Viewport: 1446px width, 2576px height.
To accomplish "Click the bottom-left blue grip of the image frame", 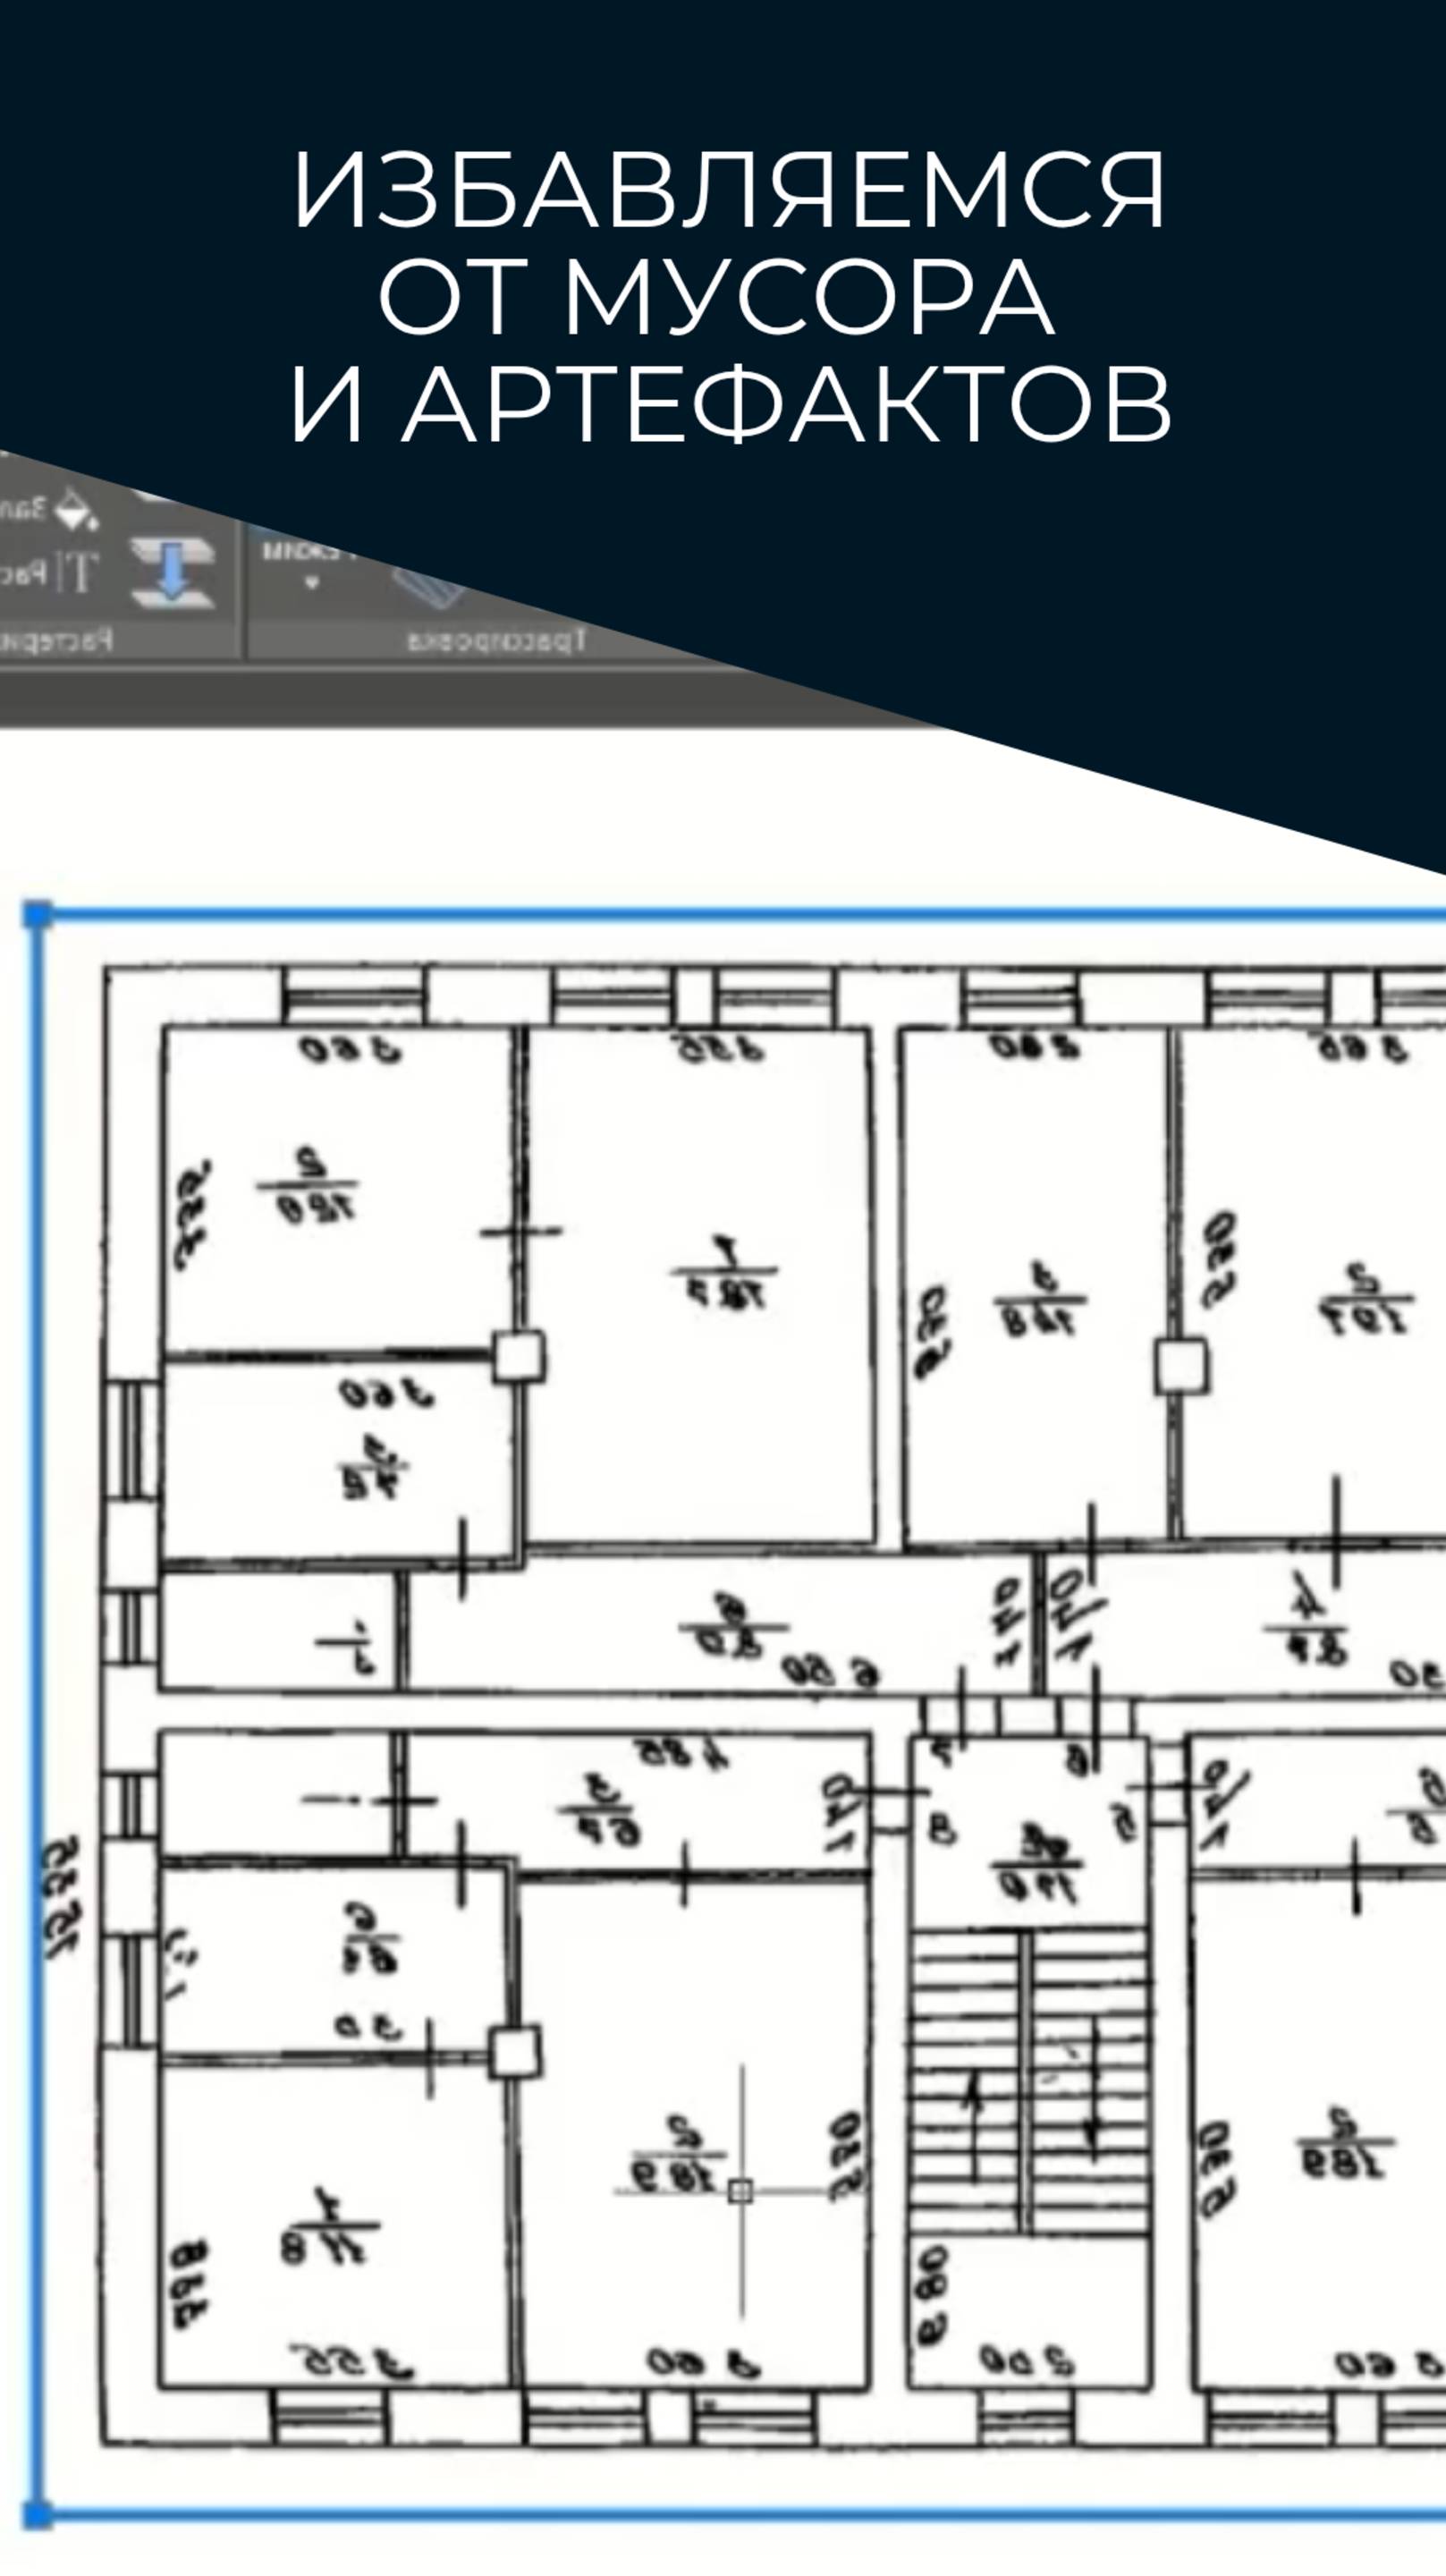I will pos(37,2513).
